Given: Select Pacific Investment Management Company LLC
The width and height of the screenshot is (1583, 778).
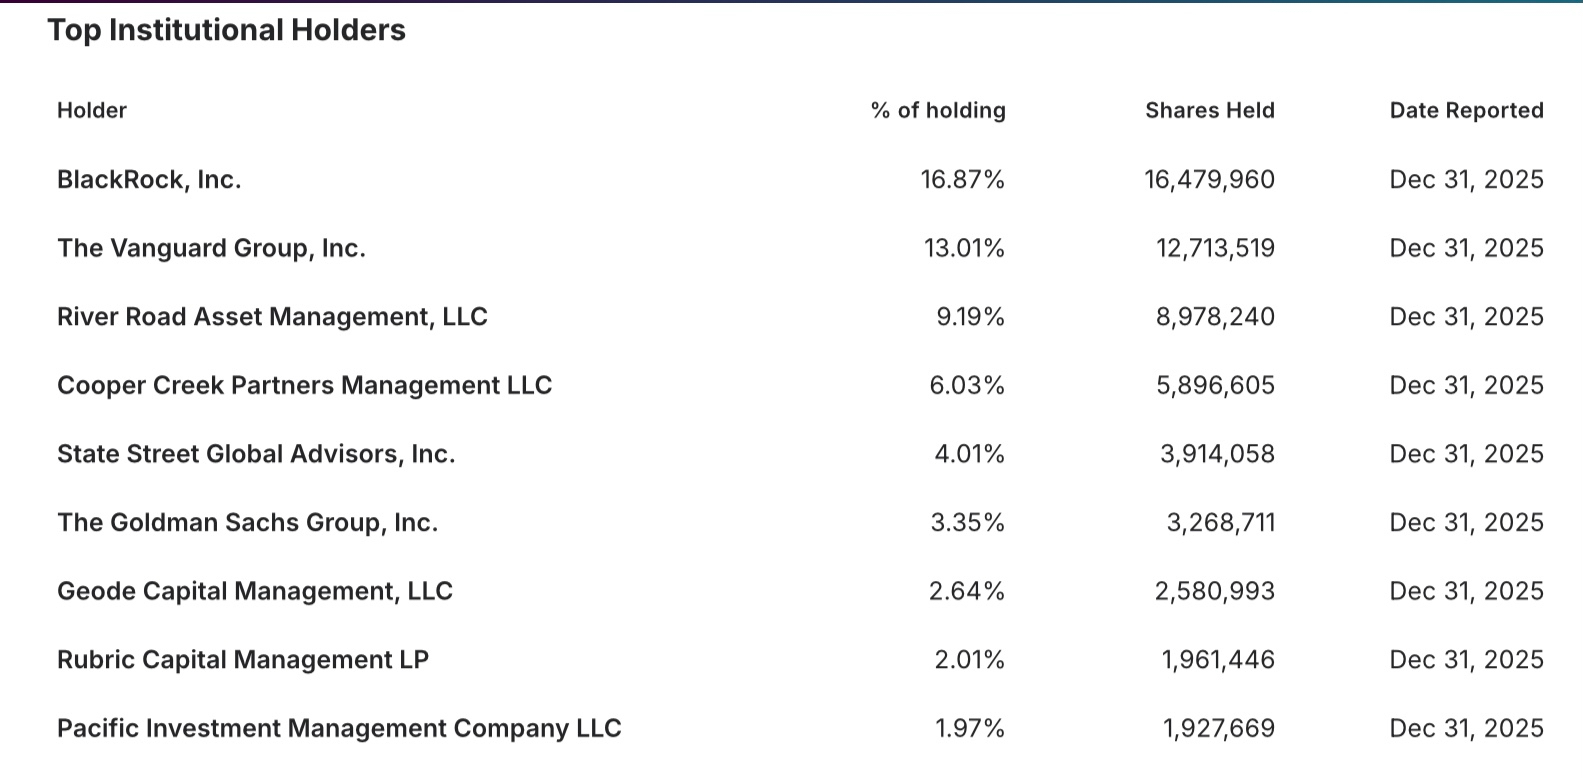Looking at the screenshot, I should (x=339, y=729).
